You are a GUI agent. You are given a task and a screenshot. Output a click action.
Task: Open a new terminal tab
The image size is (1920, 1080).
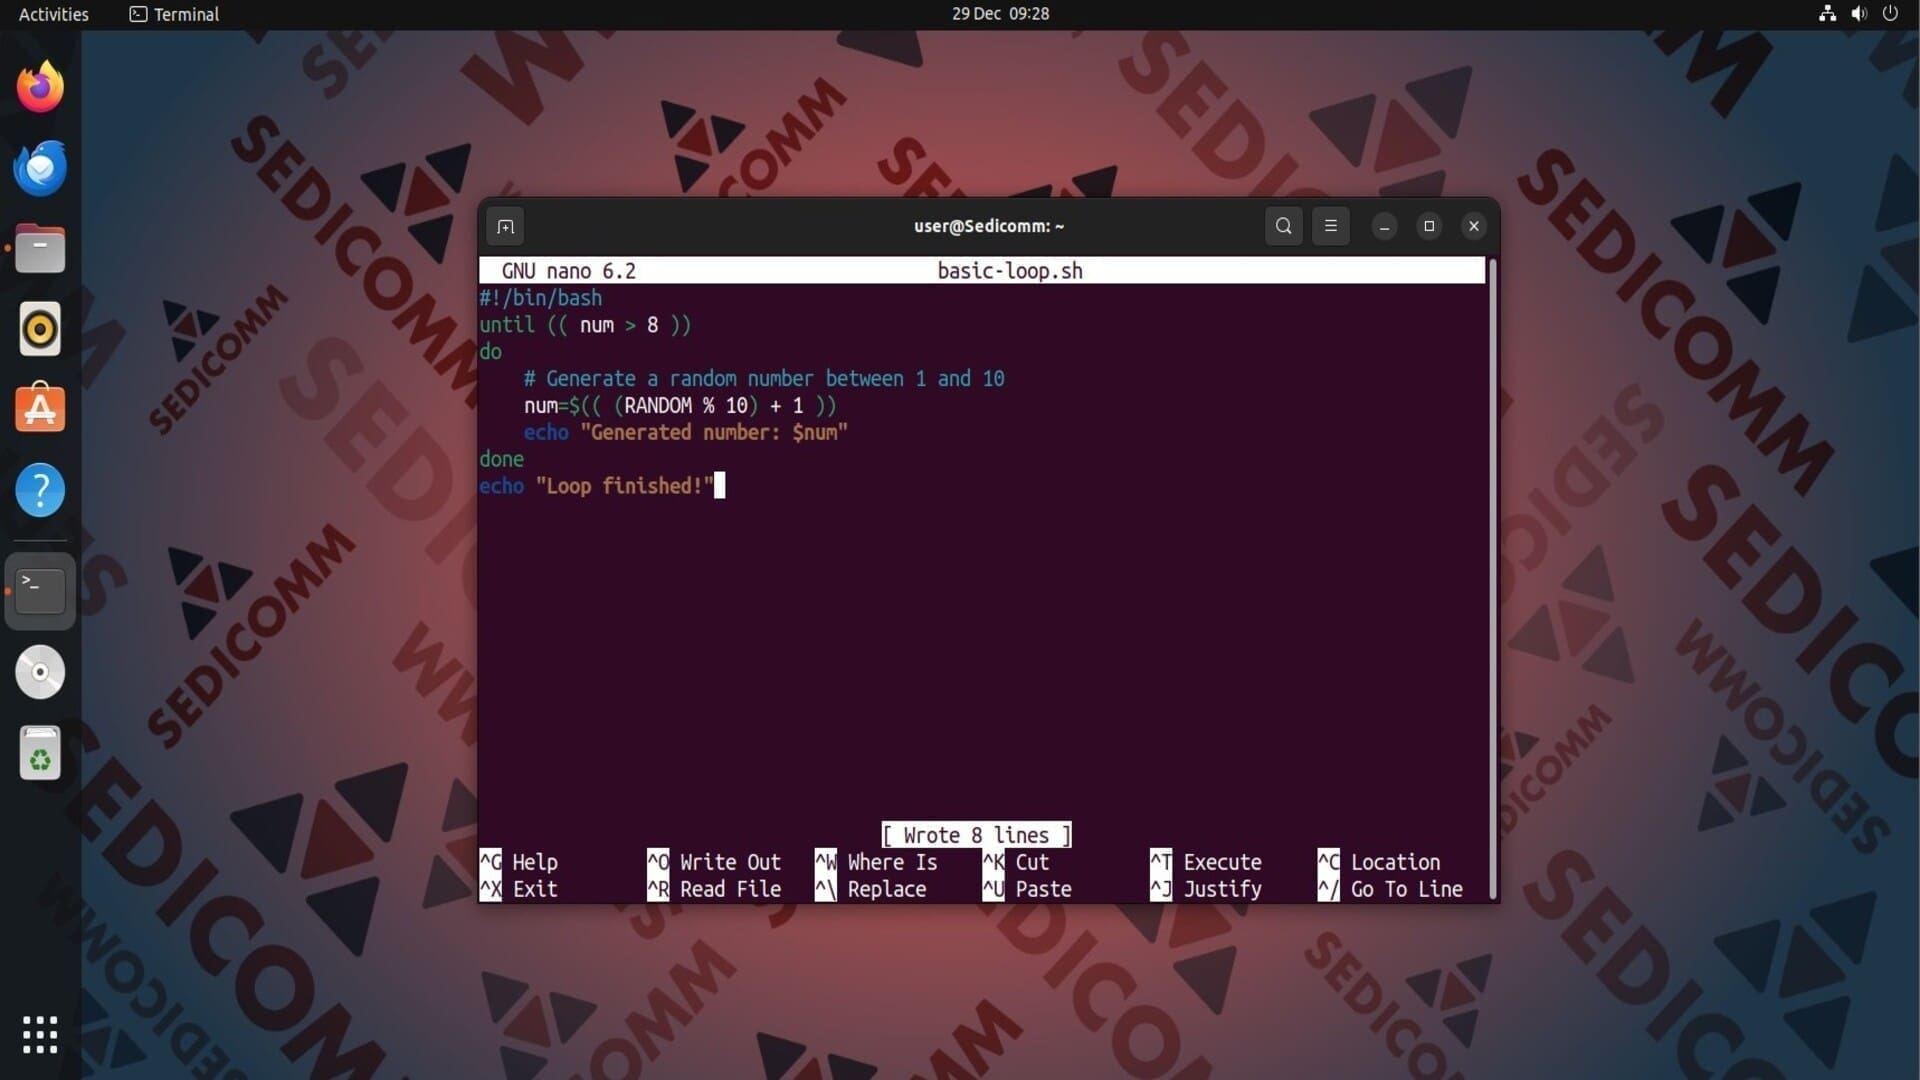(505, 226)
